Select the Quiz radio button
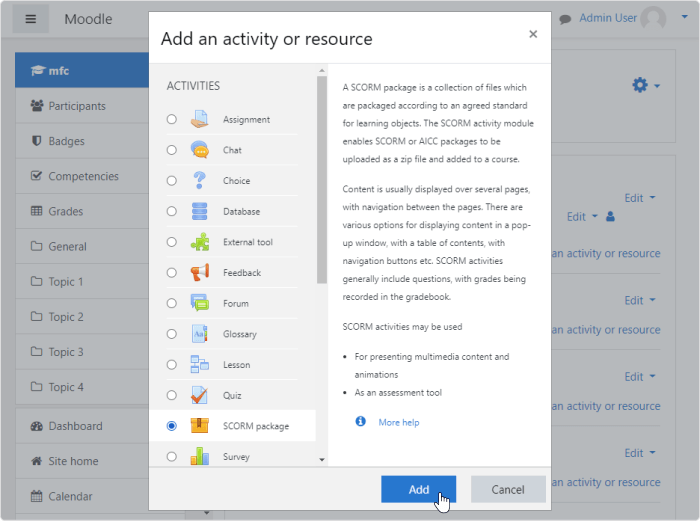This screenshot has width=700, height=521. click(171, 395)
